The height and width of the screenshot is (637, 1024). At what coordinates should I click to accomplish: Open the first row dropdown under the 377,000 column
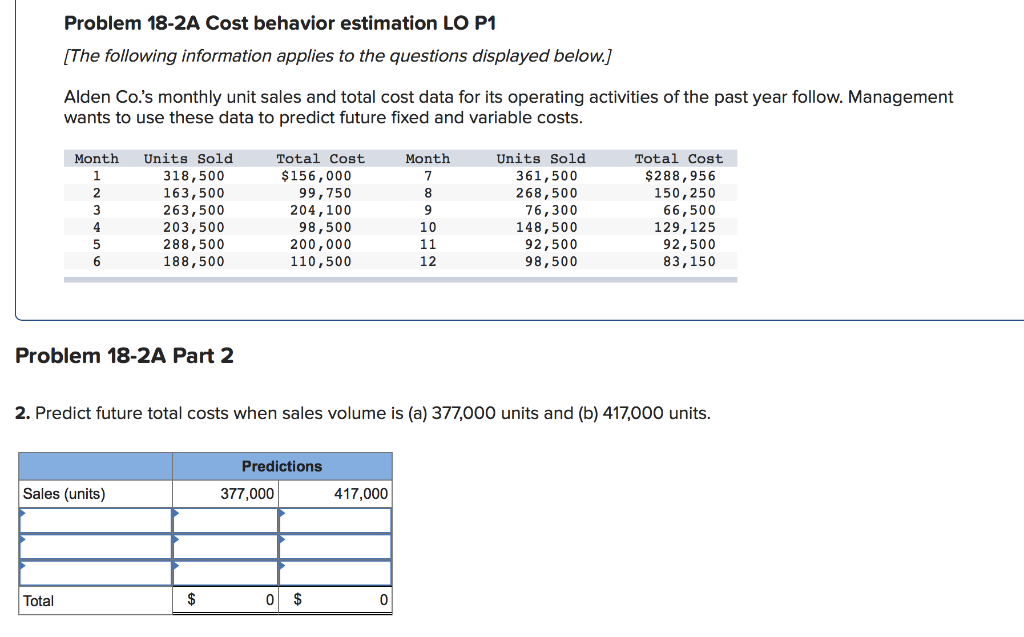tap(225, 520)
